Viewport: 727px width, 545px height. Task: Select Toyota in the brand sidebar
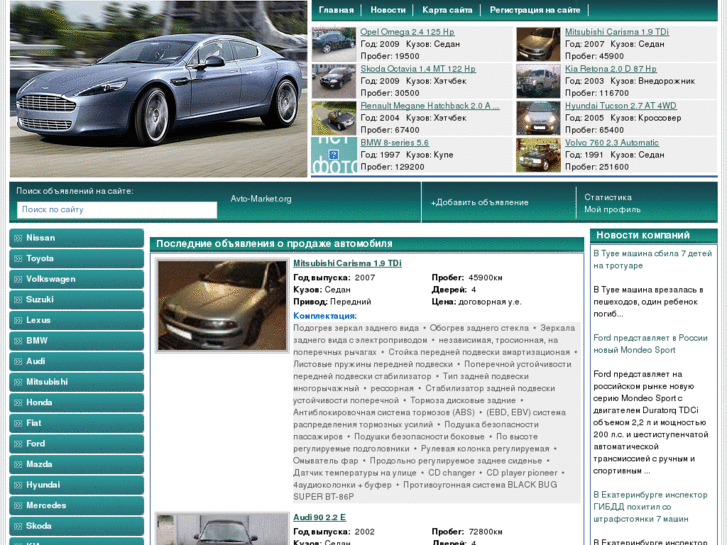point(77,258)
